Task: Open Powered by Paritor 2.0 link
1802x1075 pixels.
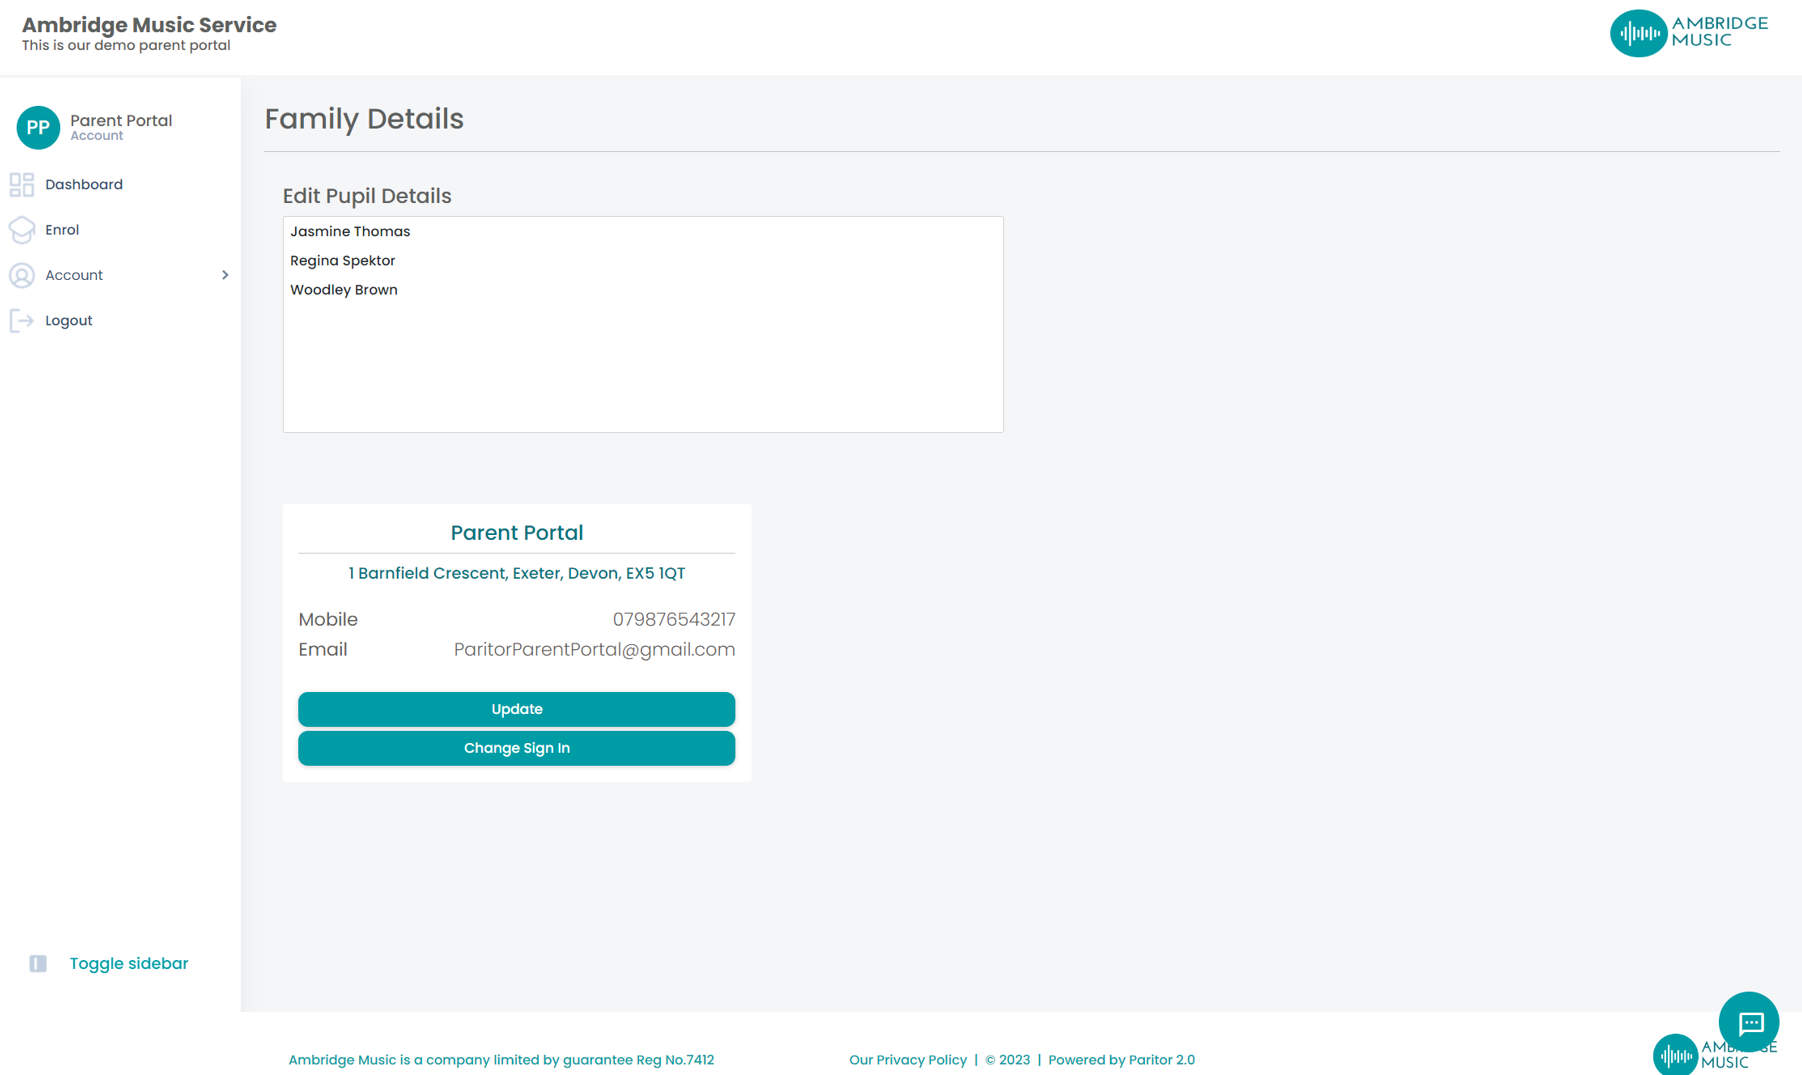Action: 1121,1060
